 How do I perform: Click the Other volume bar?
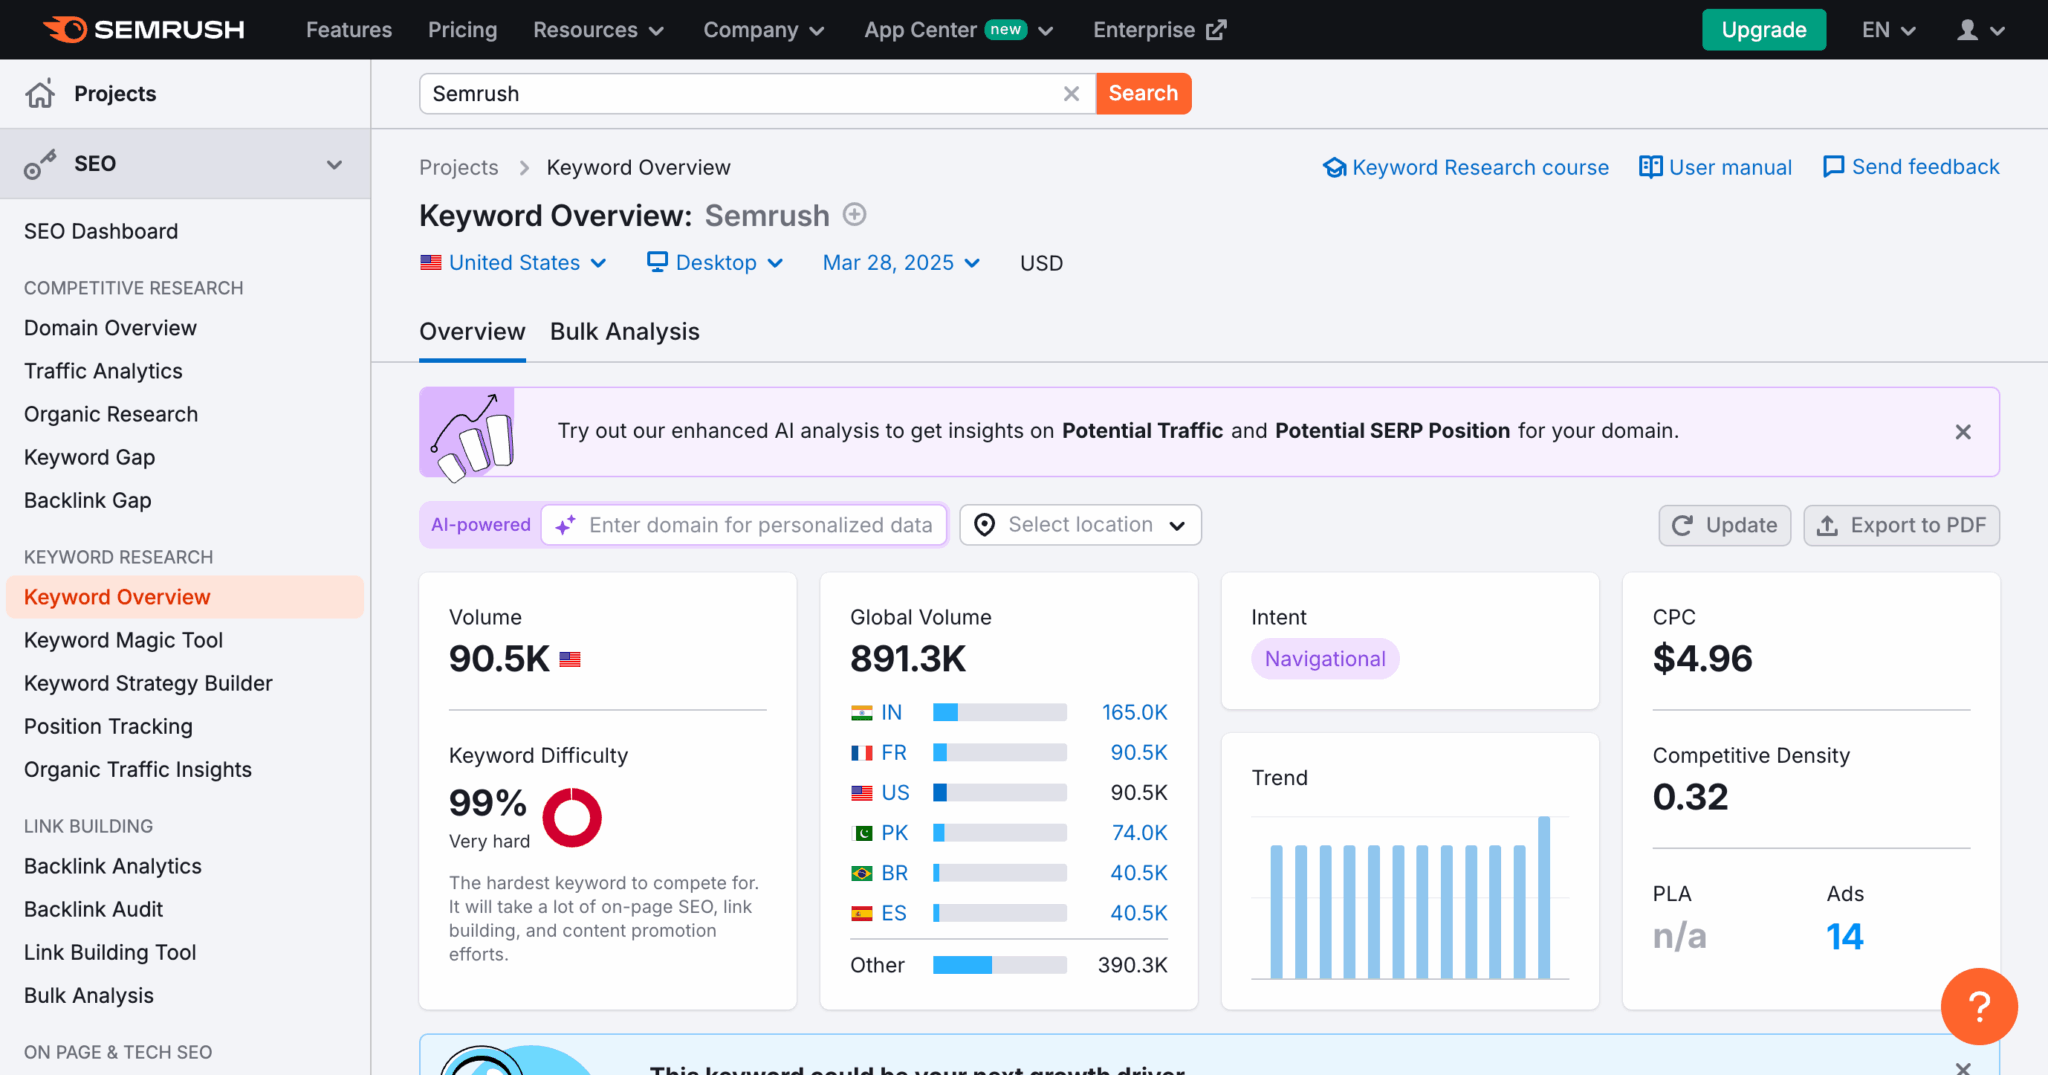tap(1000, 965)
